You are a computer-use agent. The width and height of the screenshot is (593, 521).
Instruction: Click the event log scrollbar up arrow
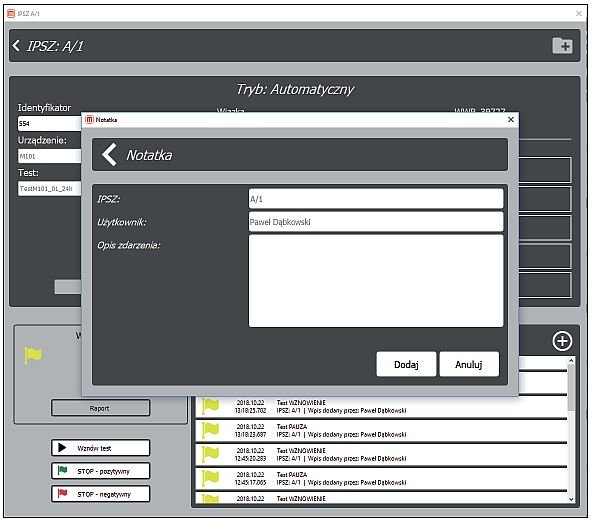(x=571, y=361)
